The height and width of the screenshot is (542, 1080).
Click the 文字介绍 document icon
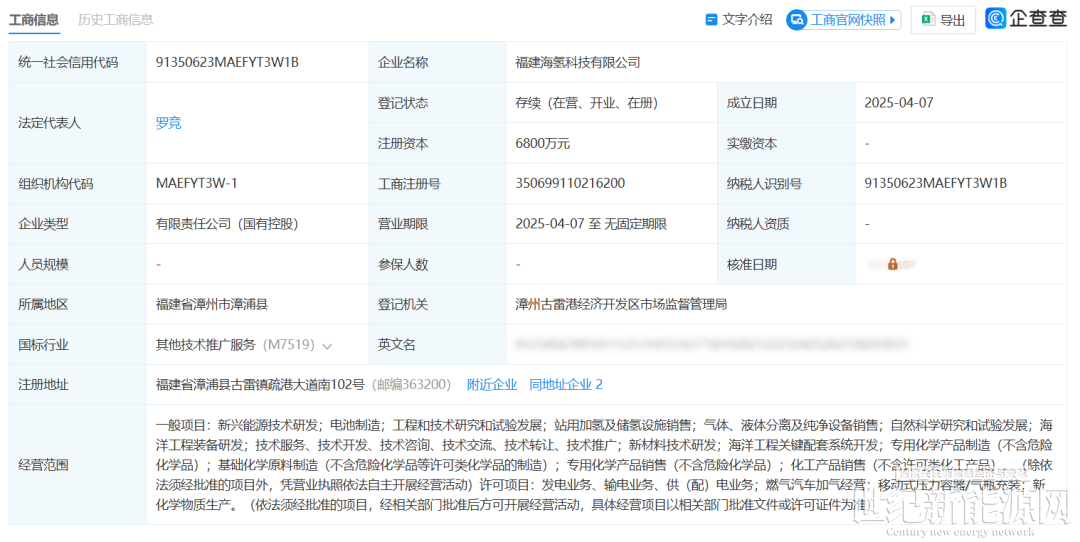click(712, 20)
